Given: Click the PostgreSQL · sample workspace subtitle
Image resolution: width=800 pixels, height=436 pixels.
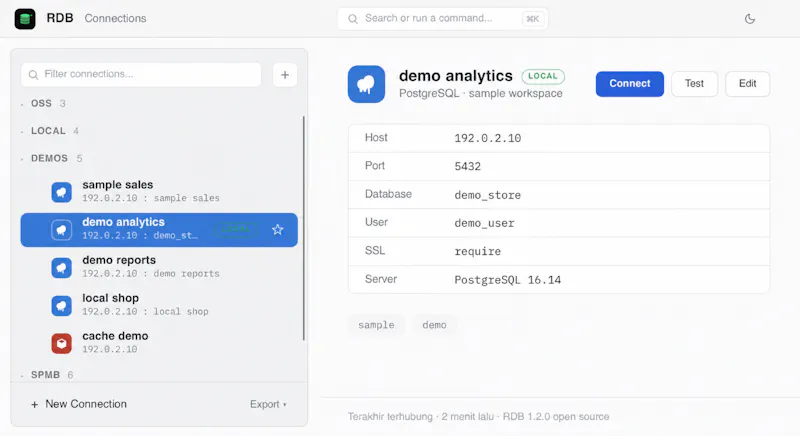Looking at the screenshot, I should 481,94.
